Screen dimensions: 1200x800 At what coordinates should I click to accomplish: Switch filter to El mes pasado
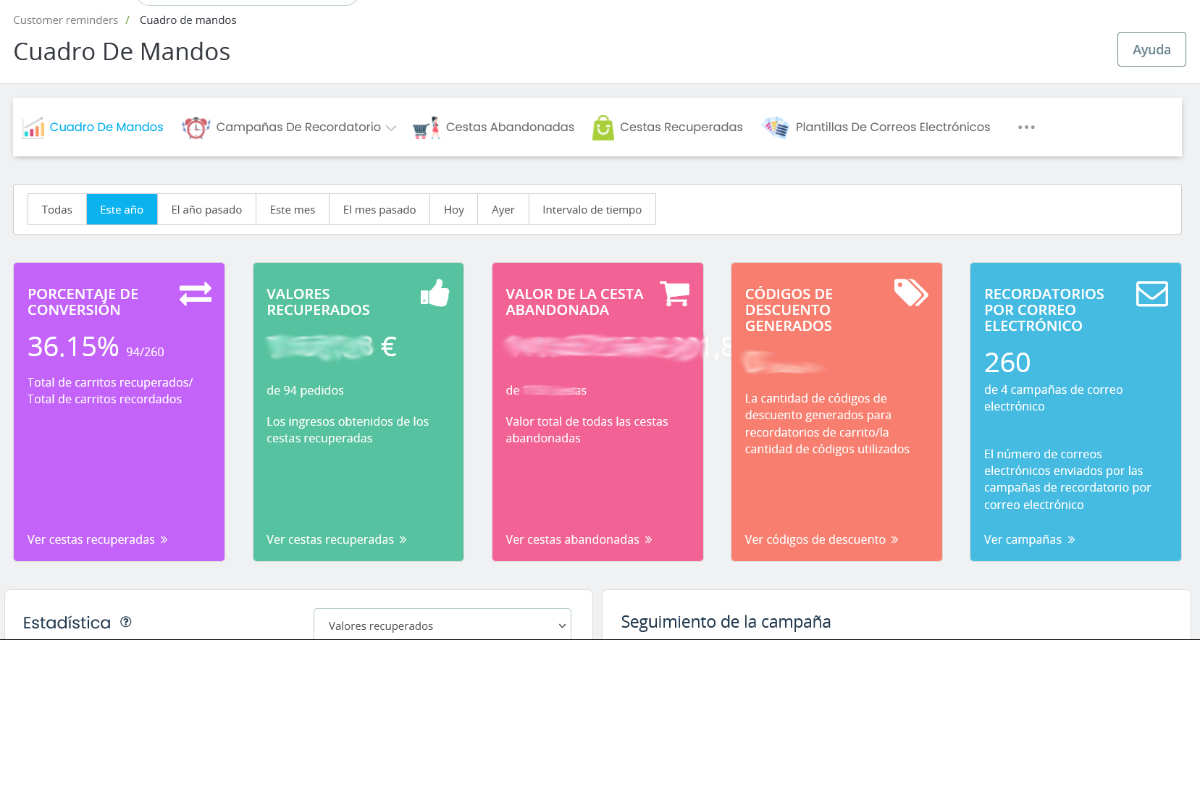[379, 210]
